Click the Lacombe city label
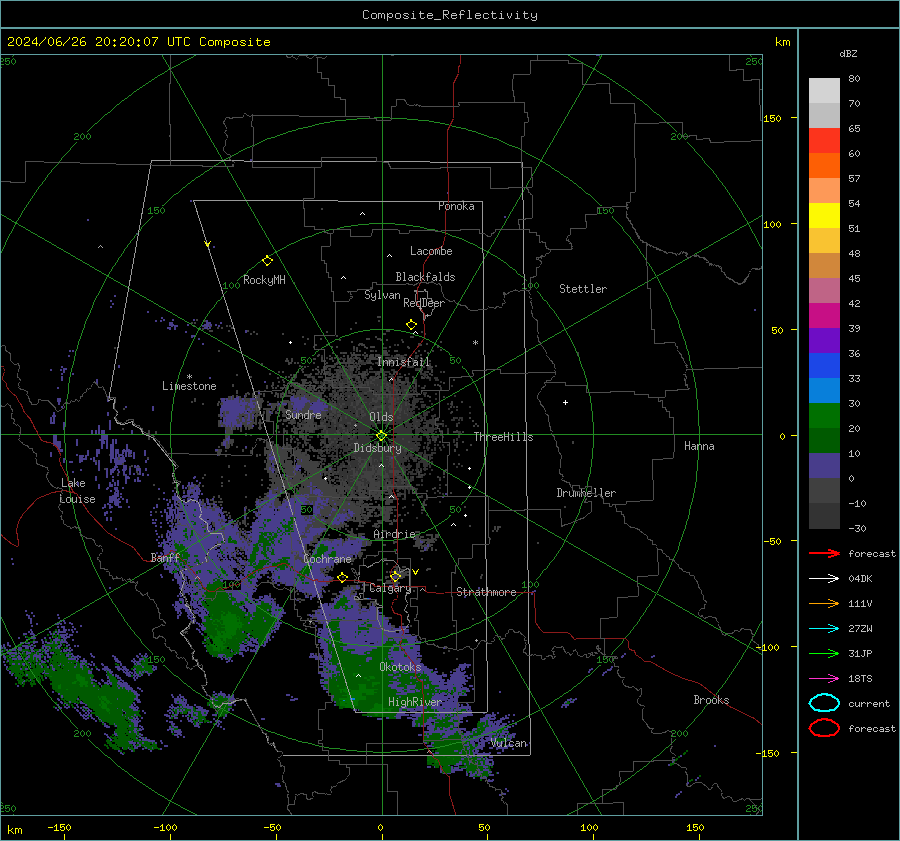 click(x=431, y=251)
